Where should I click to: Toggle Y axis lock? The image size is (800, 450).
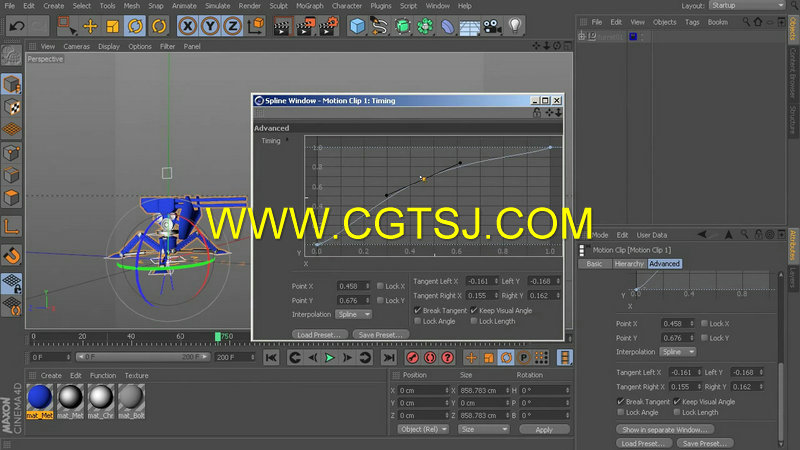coord(210,26)
